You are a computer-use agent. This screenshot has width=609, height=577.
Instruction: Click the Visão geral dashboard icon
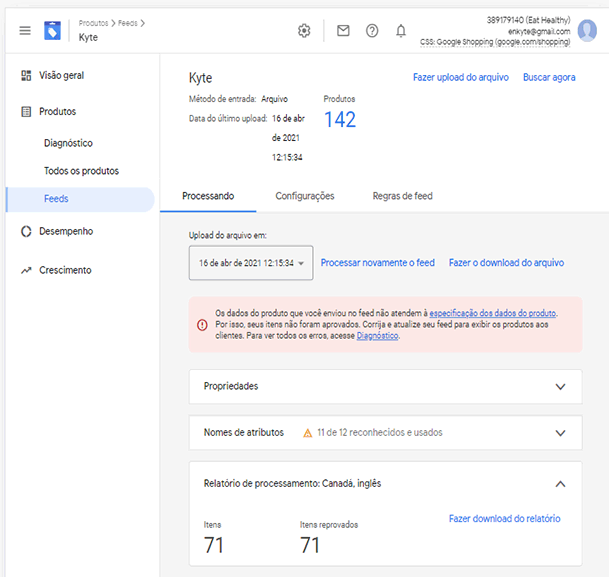tap(26, 75)
